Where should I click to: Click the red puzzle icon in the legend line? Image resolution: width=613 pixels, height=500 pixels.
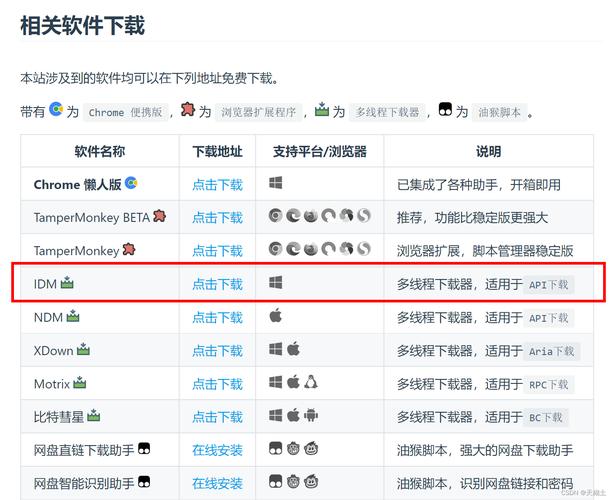point(188,109)
